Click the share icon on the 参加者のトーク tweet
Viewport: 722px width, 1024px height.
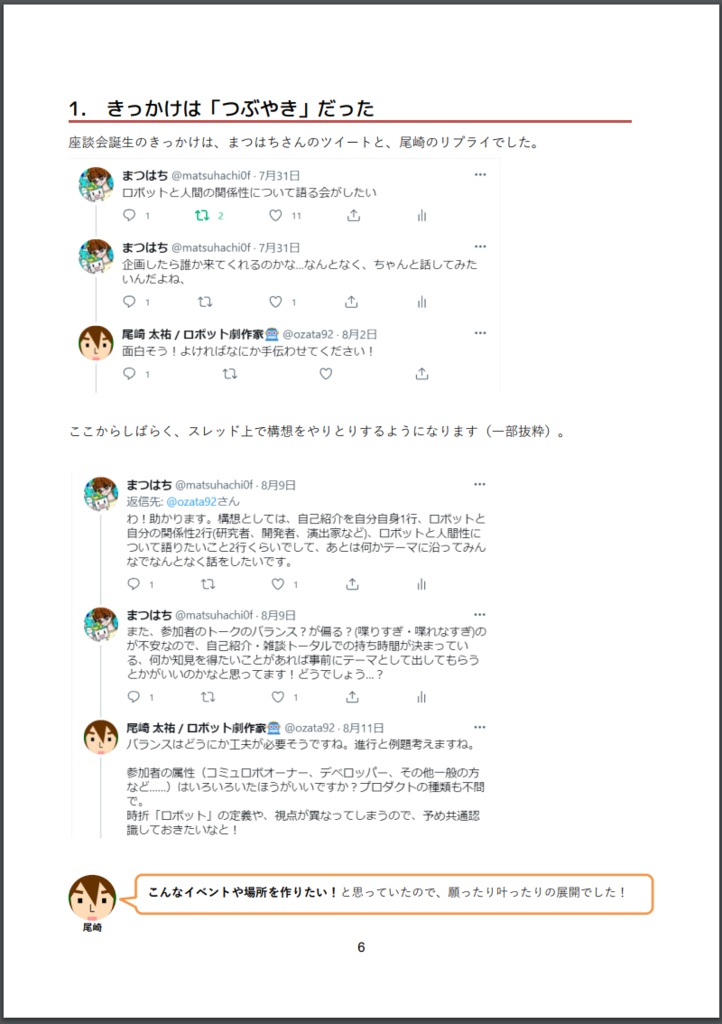[349, 696]
